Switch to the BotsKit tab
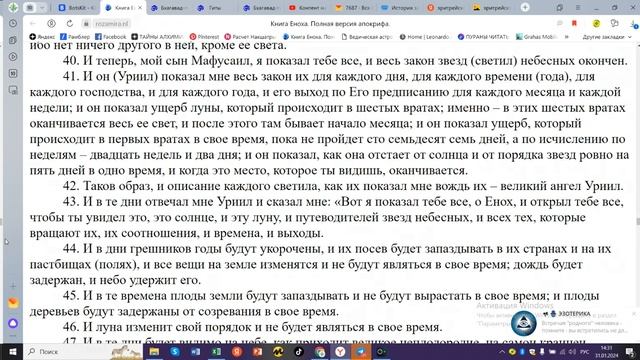This screenshot has height=360, width=640. point(76,7)
